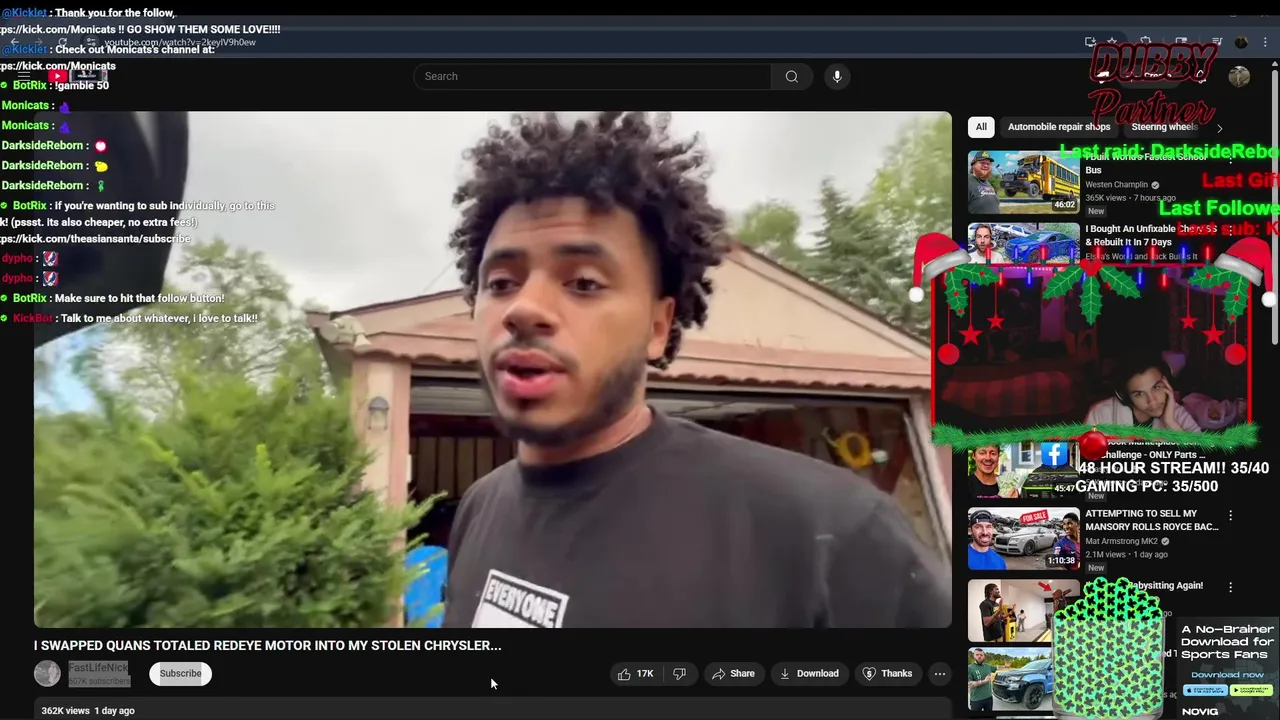
Task: Open the YouTube hamburger guide menu
Action: 24,76
